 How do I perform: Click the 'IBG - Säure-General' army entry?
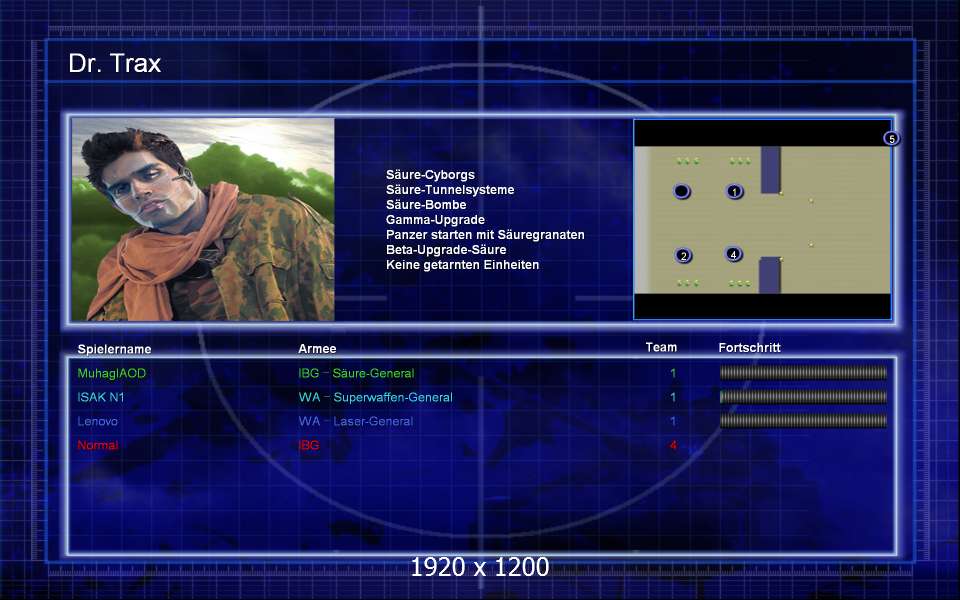356,373
